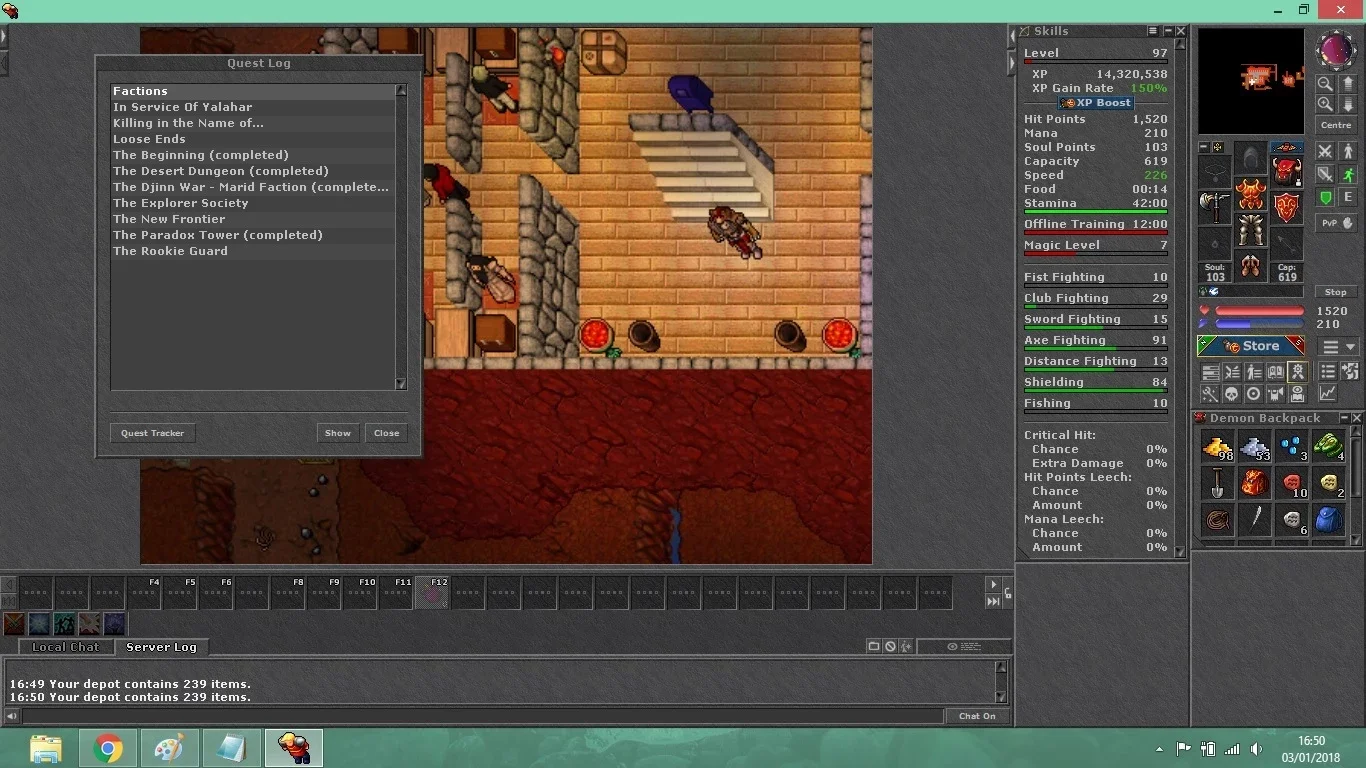Toggle the PvP mode button
1366x768 pixels.
(1336, 223)
